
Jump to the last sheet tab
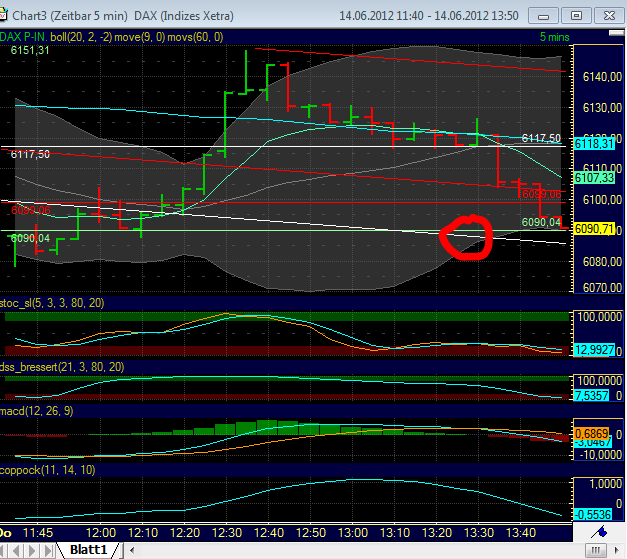click(48, 551)
